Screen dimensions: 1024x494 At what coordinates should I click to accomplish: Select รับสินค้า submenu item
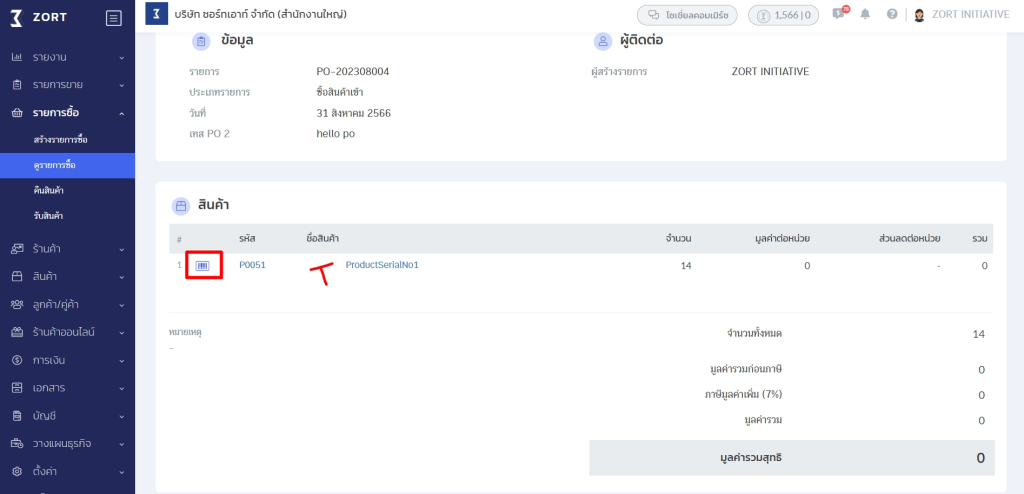pyautogui.click(x=48, y=216)
